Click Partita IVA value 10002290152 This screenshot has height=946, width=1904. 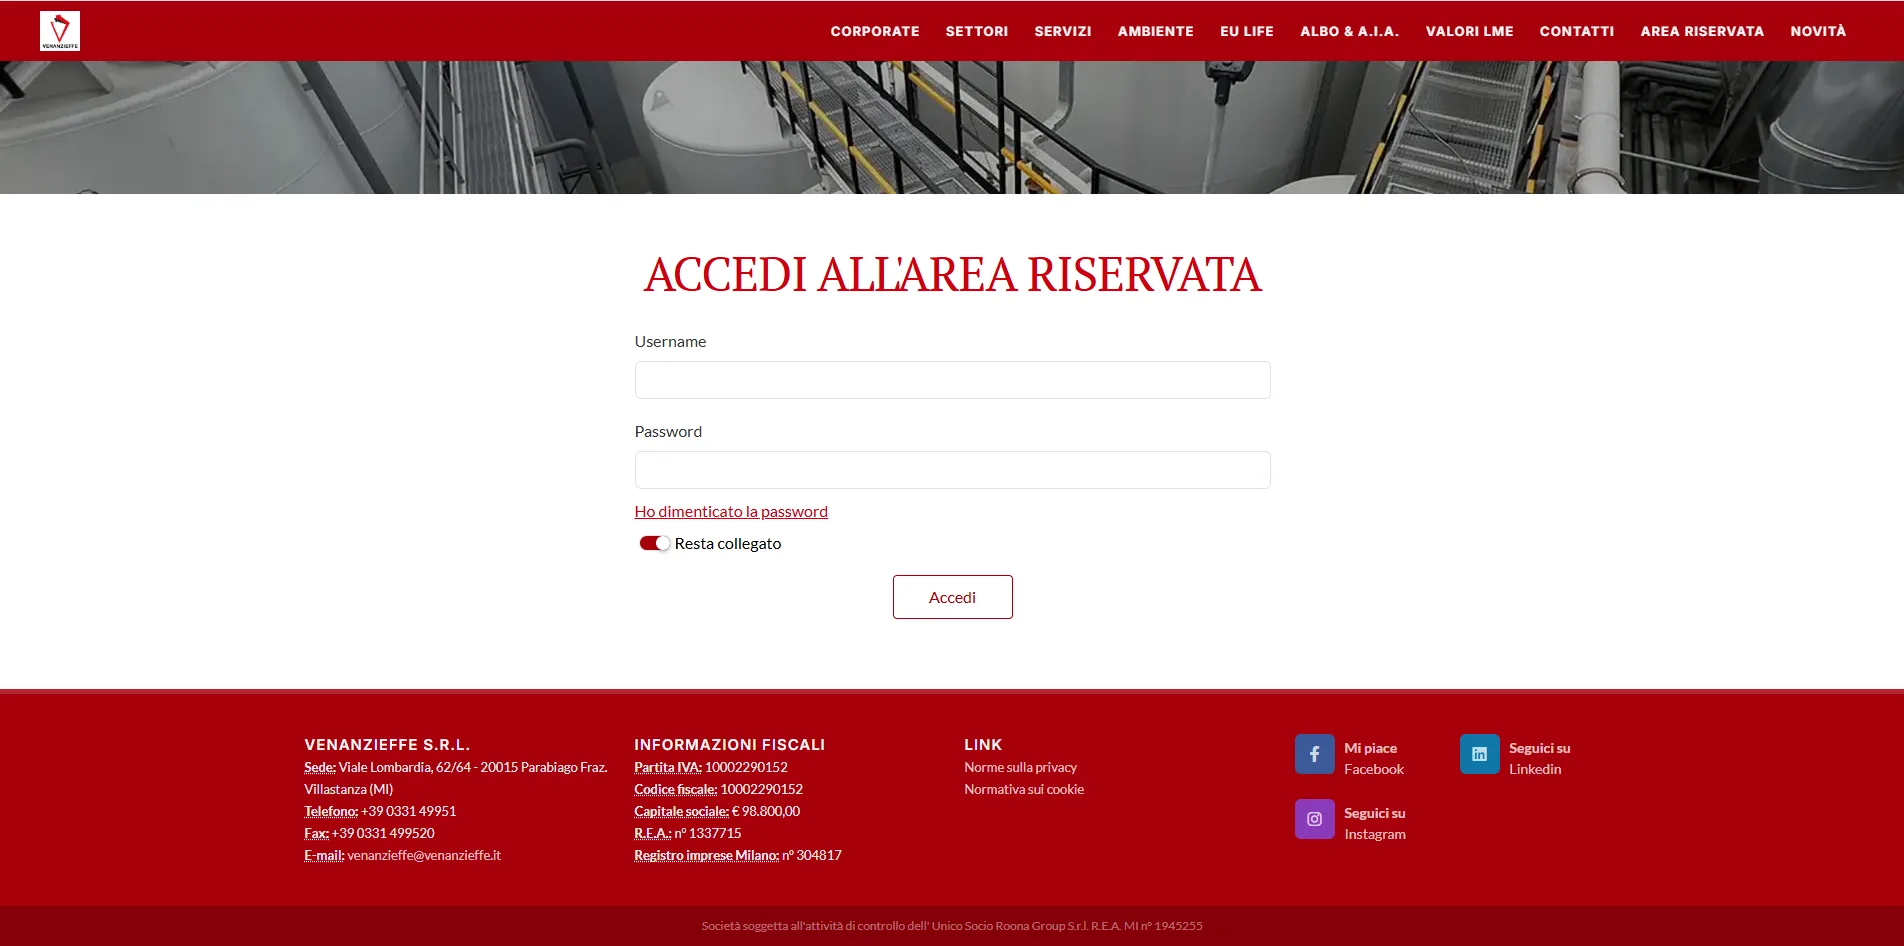pyautogui.click(x=746, y=767)
